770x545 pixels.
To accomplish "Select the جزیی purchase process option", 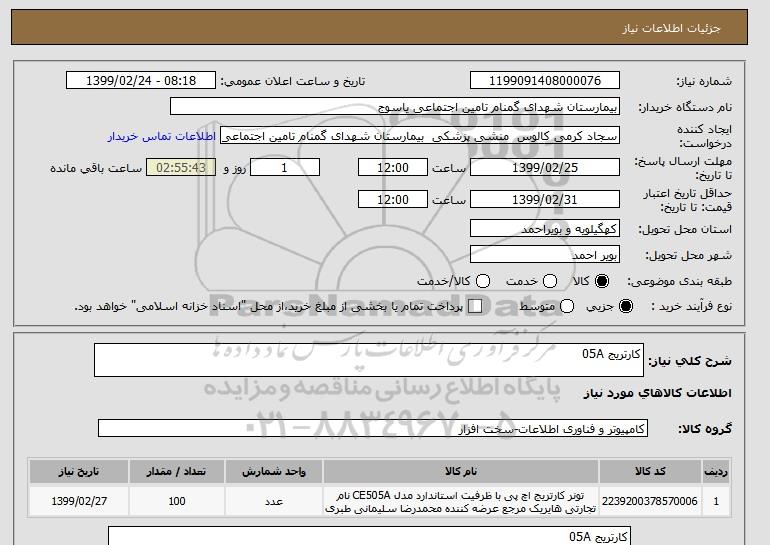I will point(627,307).
